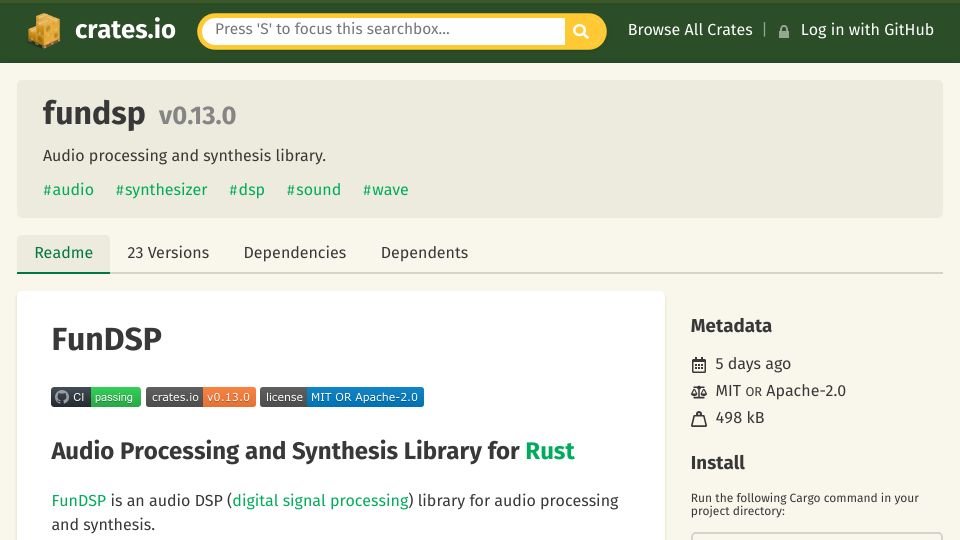The height and width of the screenshot is (540, 960).
Task: Click the weight icon beside 498 kB
Action: pos(699,419)
